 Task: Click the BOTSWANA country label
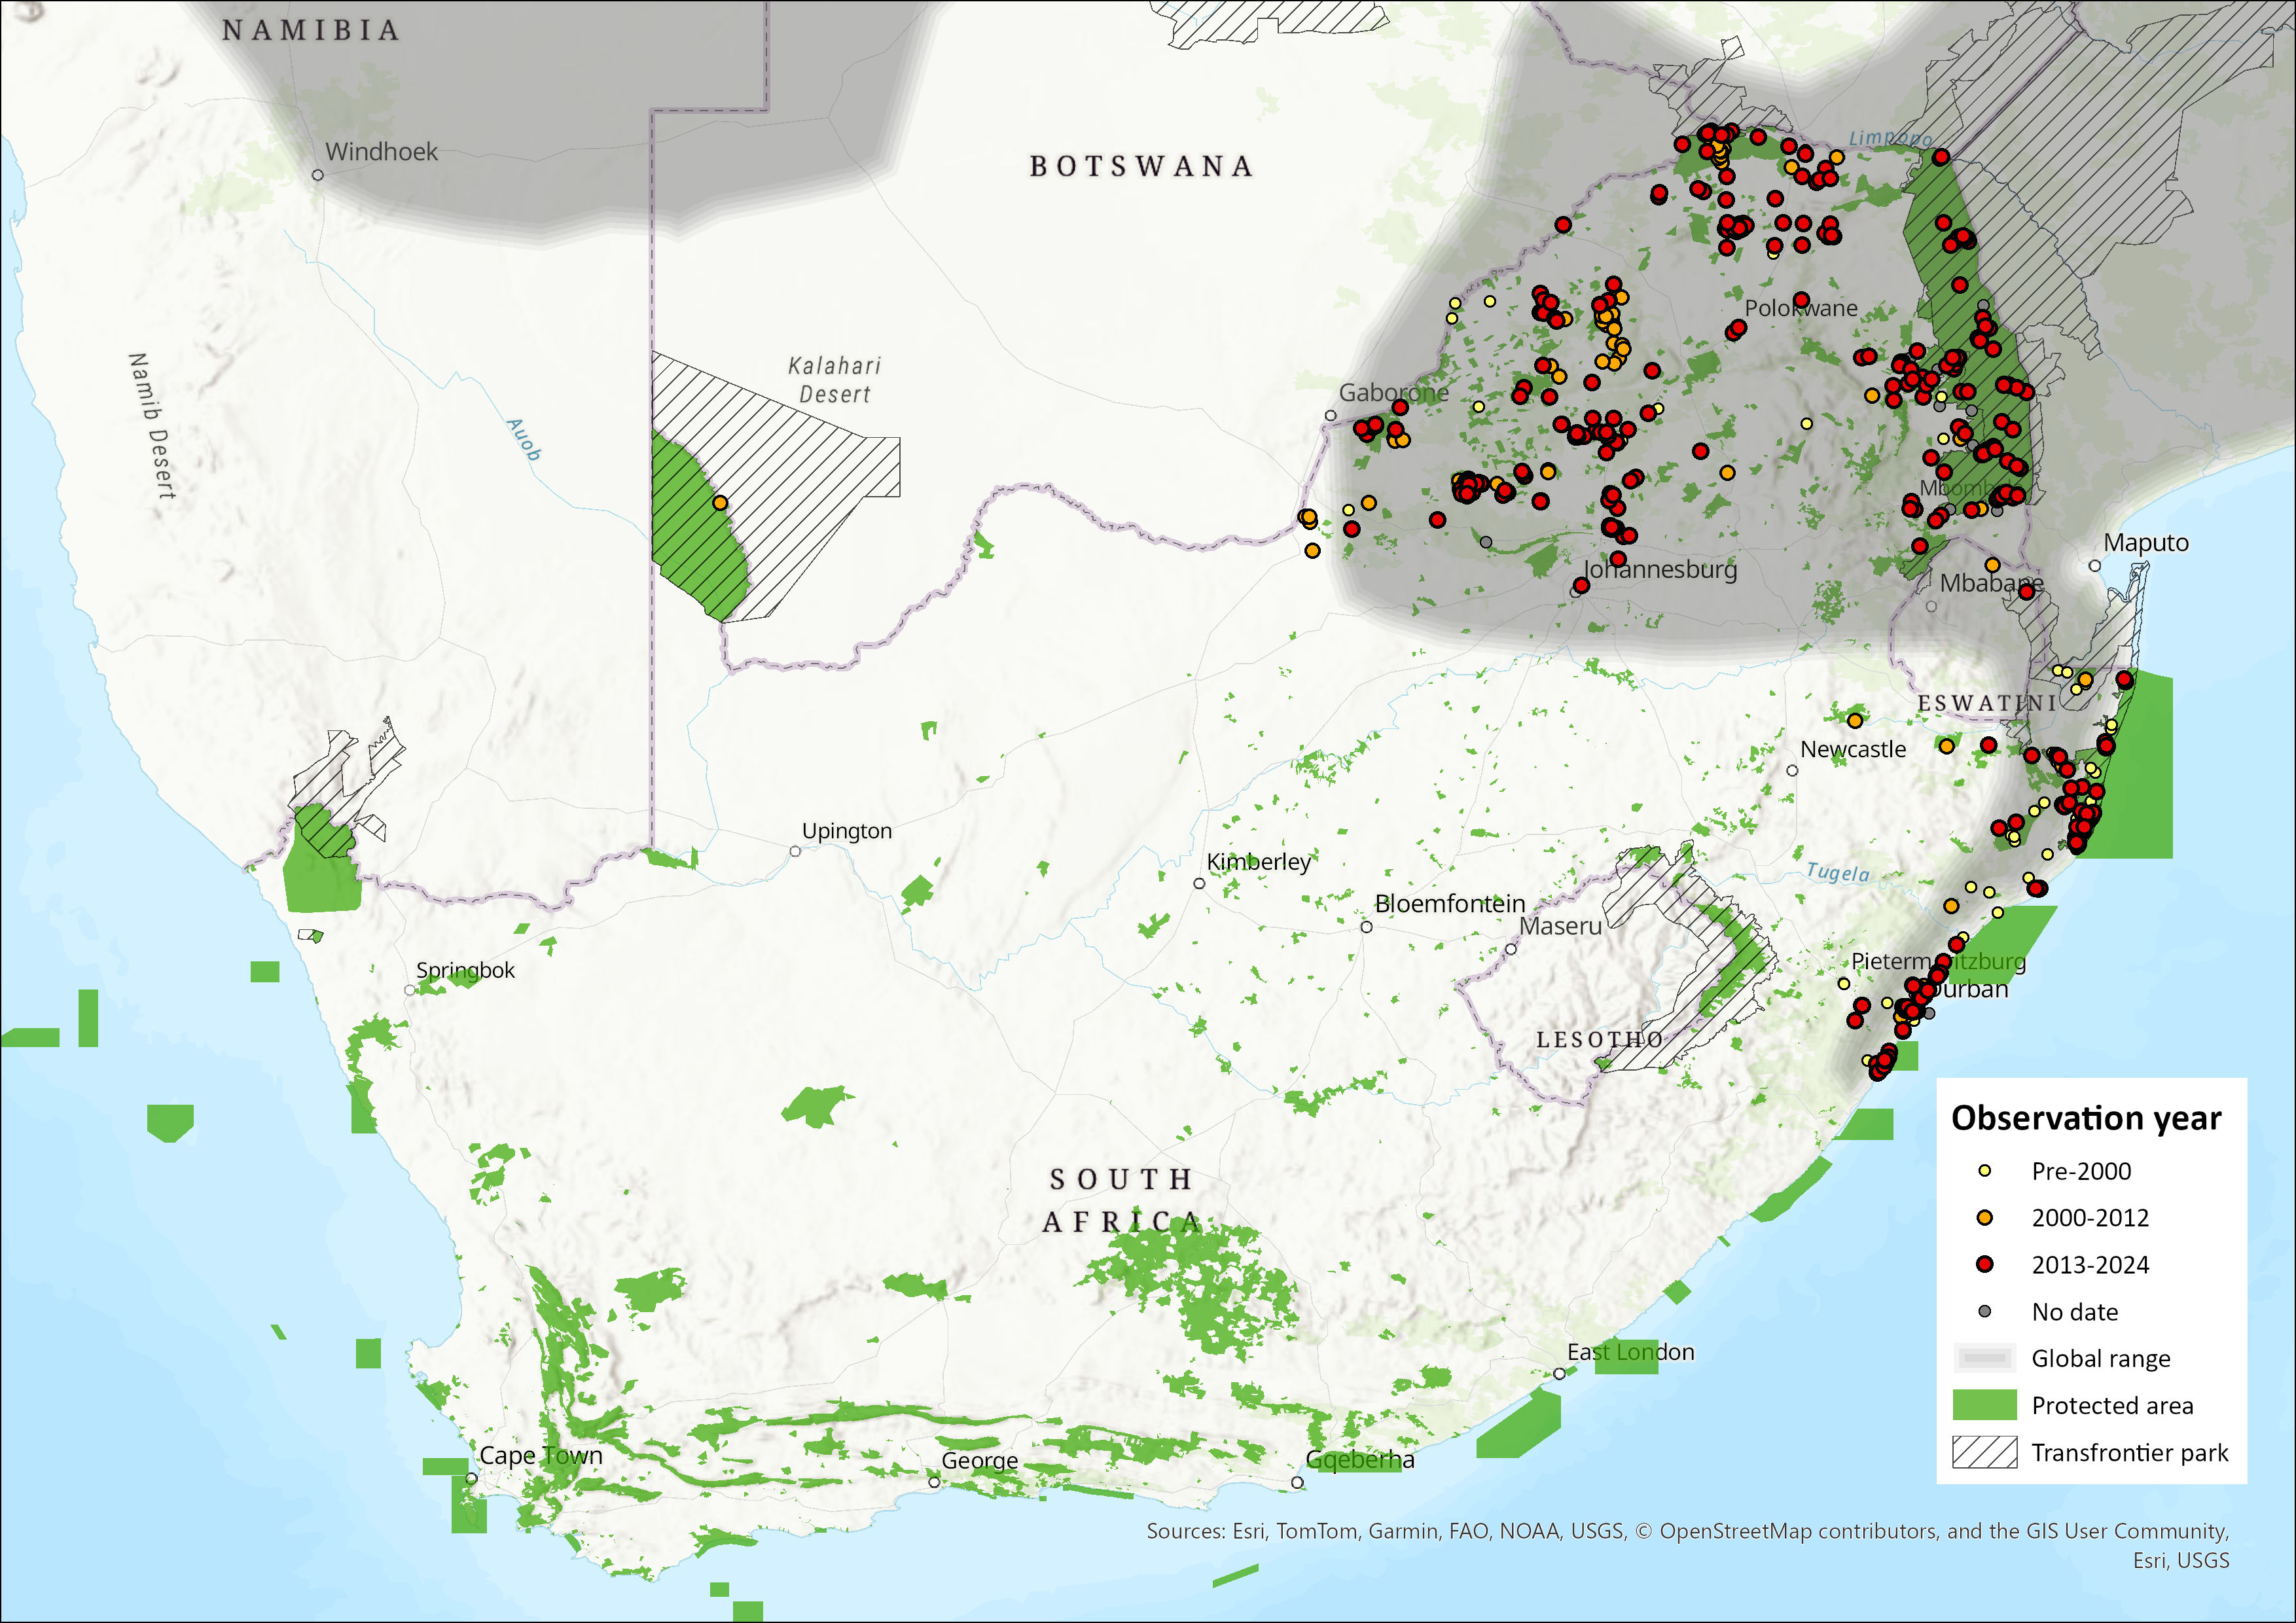click(x=1141, y=166)
